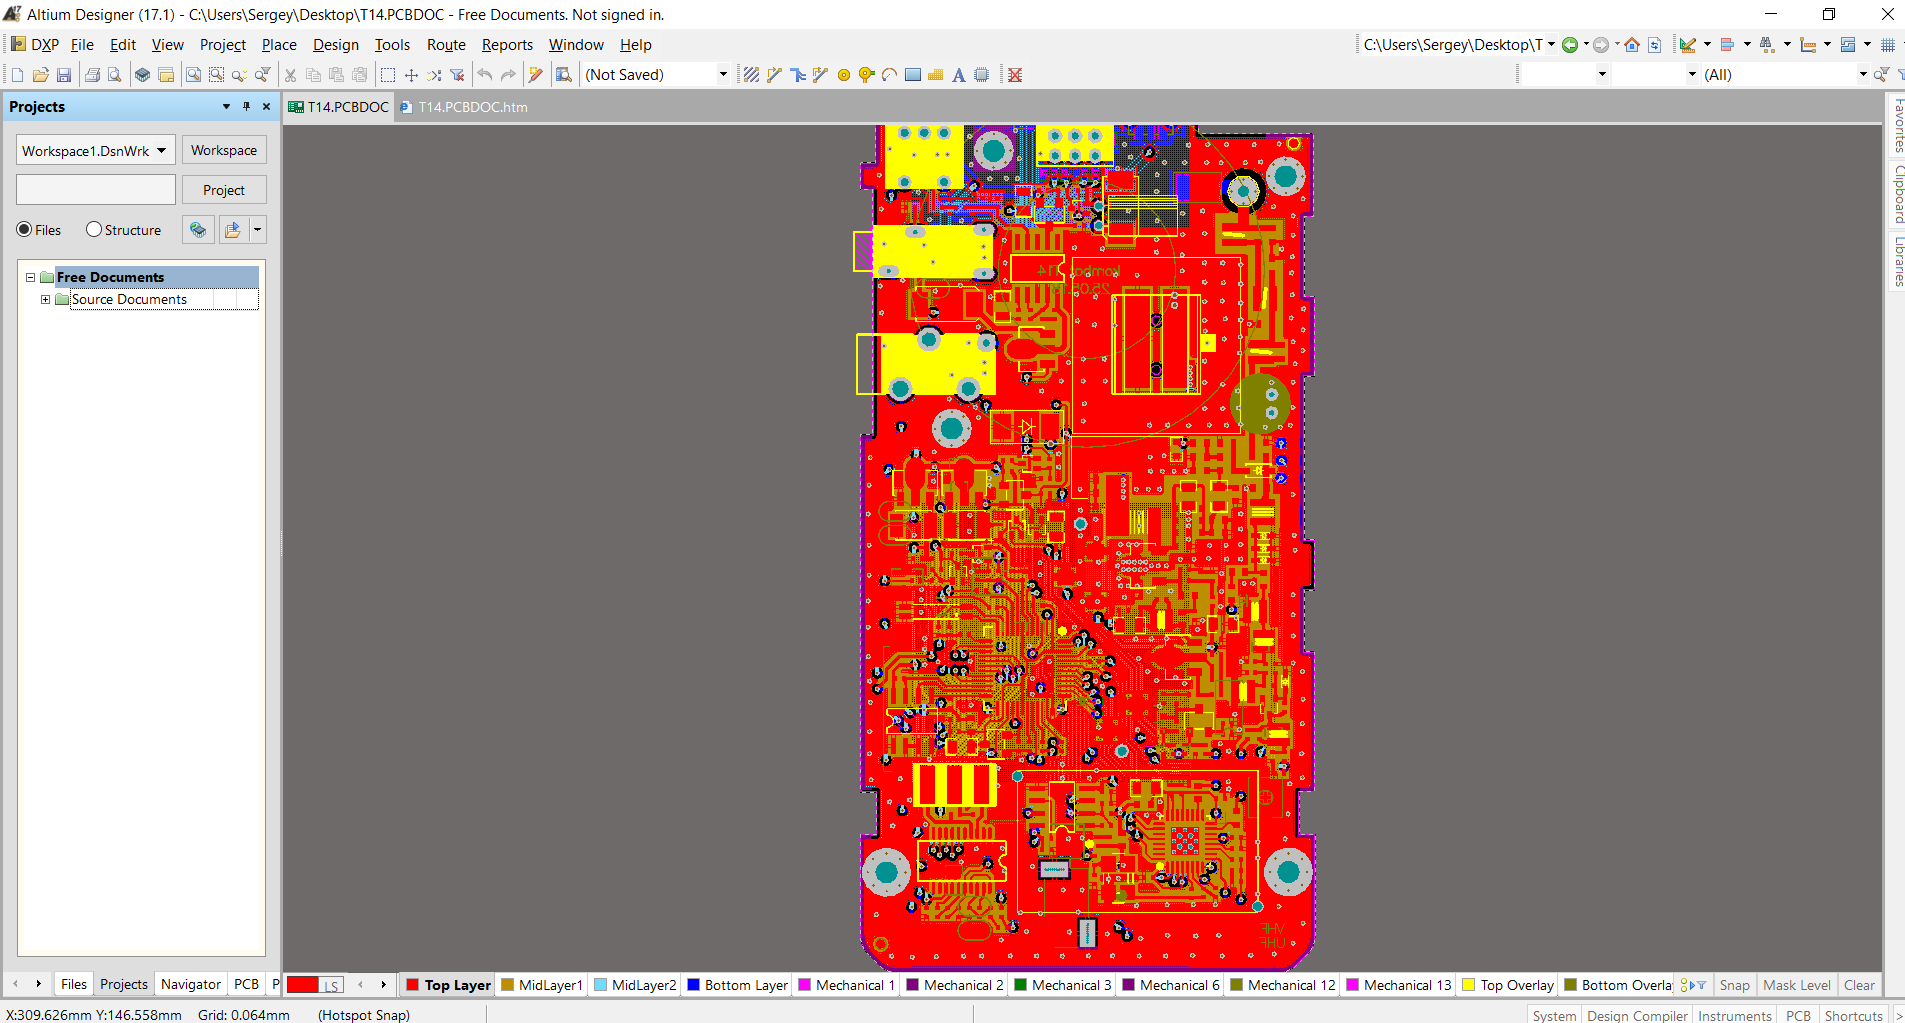Click the binoculars Find Similar icon
1905x1023 pixels.
[x=1767, y=45]
